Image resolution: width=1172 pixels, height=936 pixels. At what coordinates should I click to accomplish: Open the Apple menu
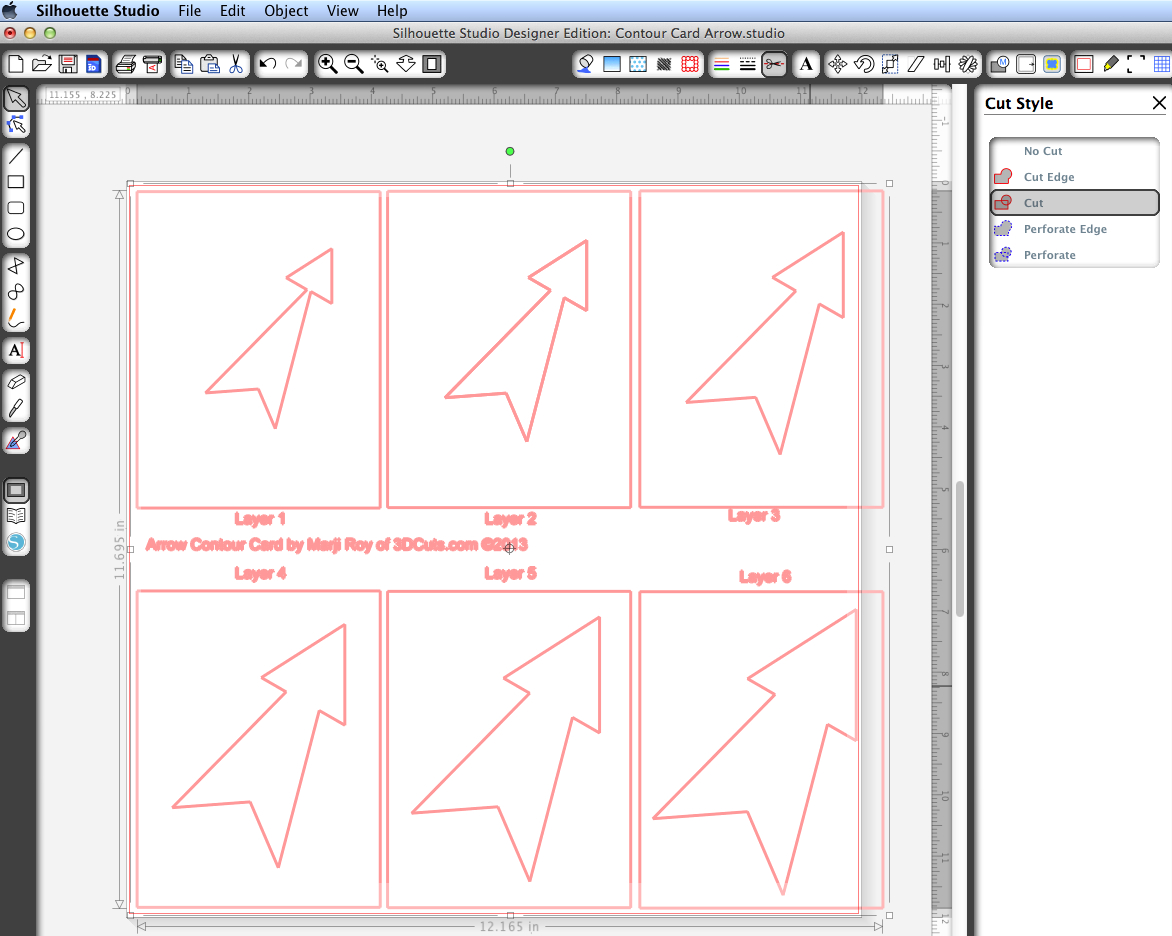[10, 10]
